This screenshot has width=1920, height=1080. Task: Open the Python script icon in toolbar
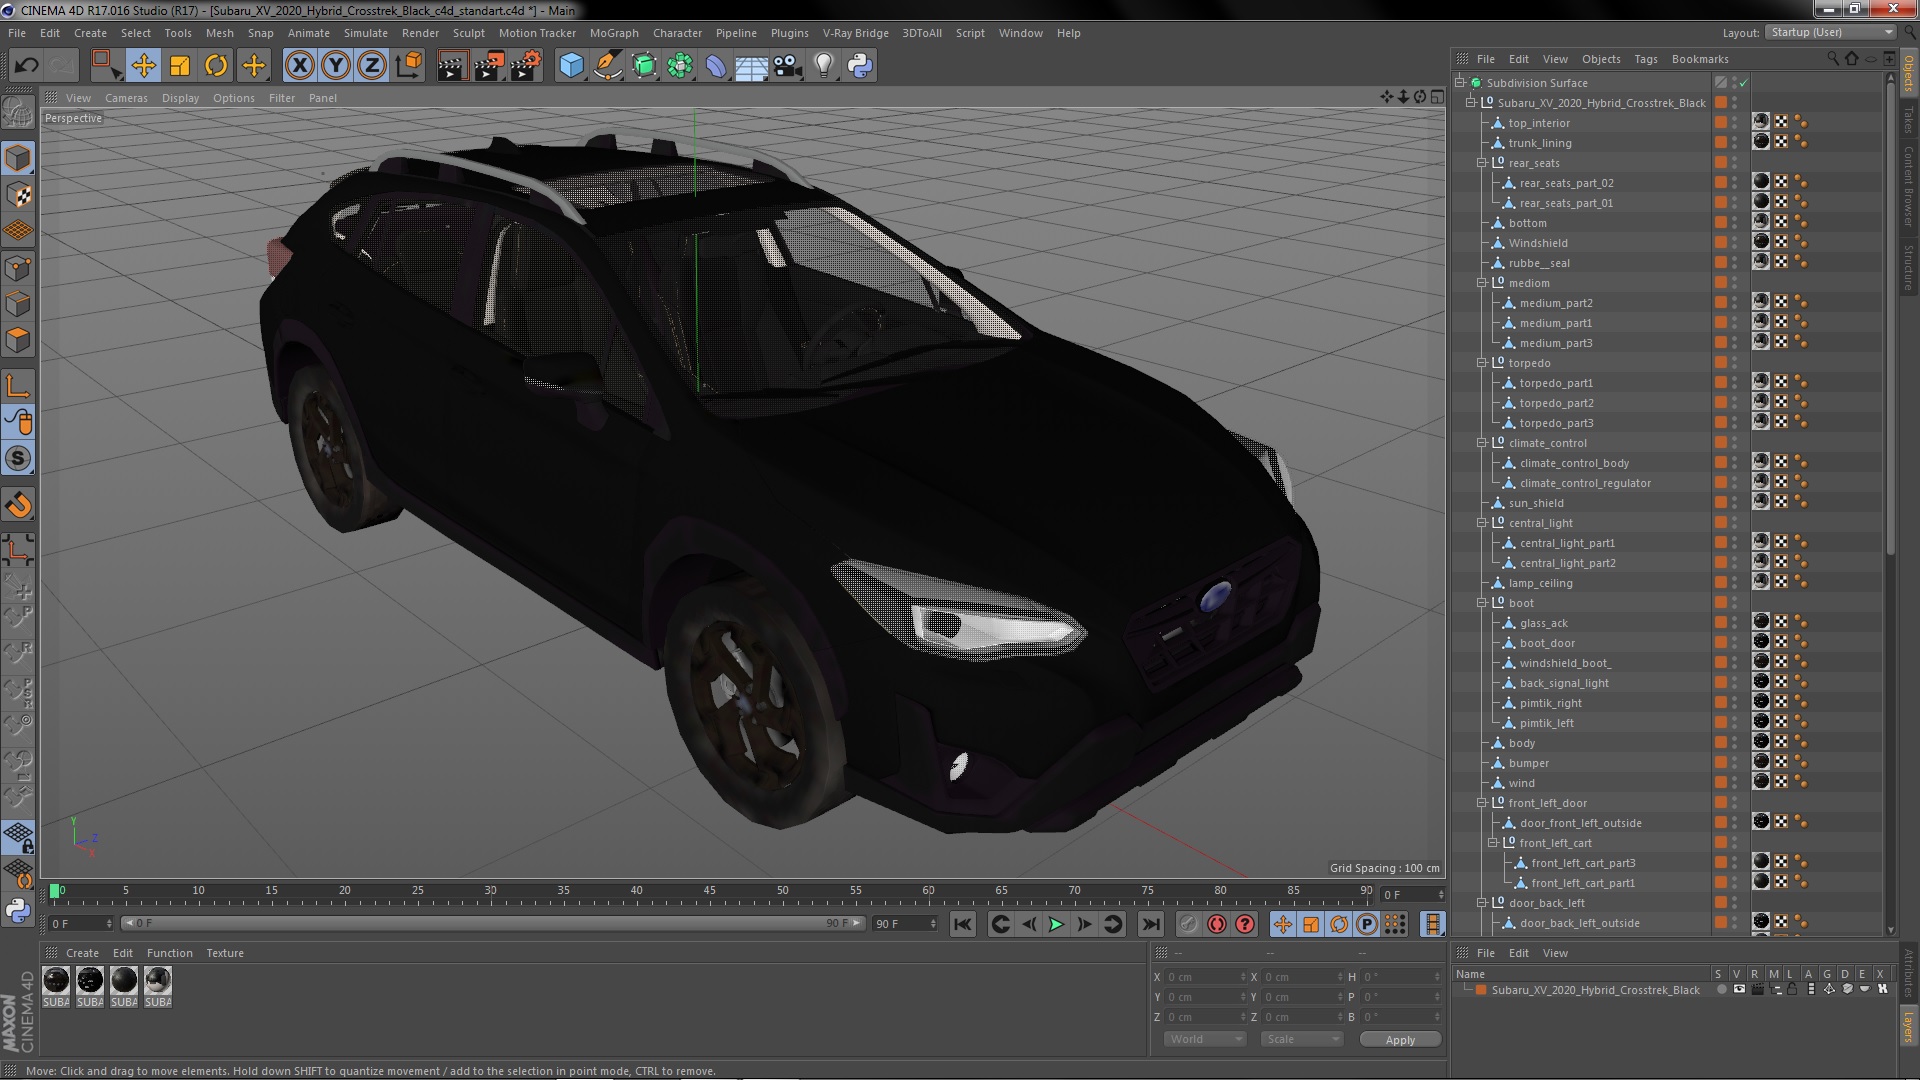pyautogui.click(x=860, y=66)
